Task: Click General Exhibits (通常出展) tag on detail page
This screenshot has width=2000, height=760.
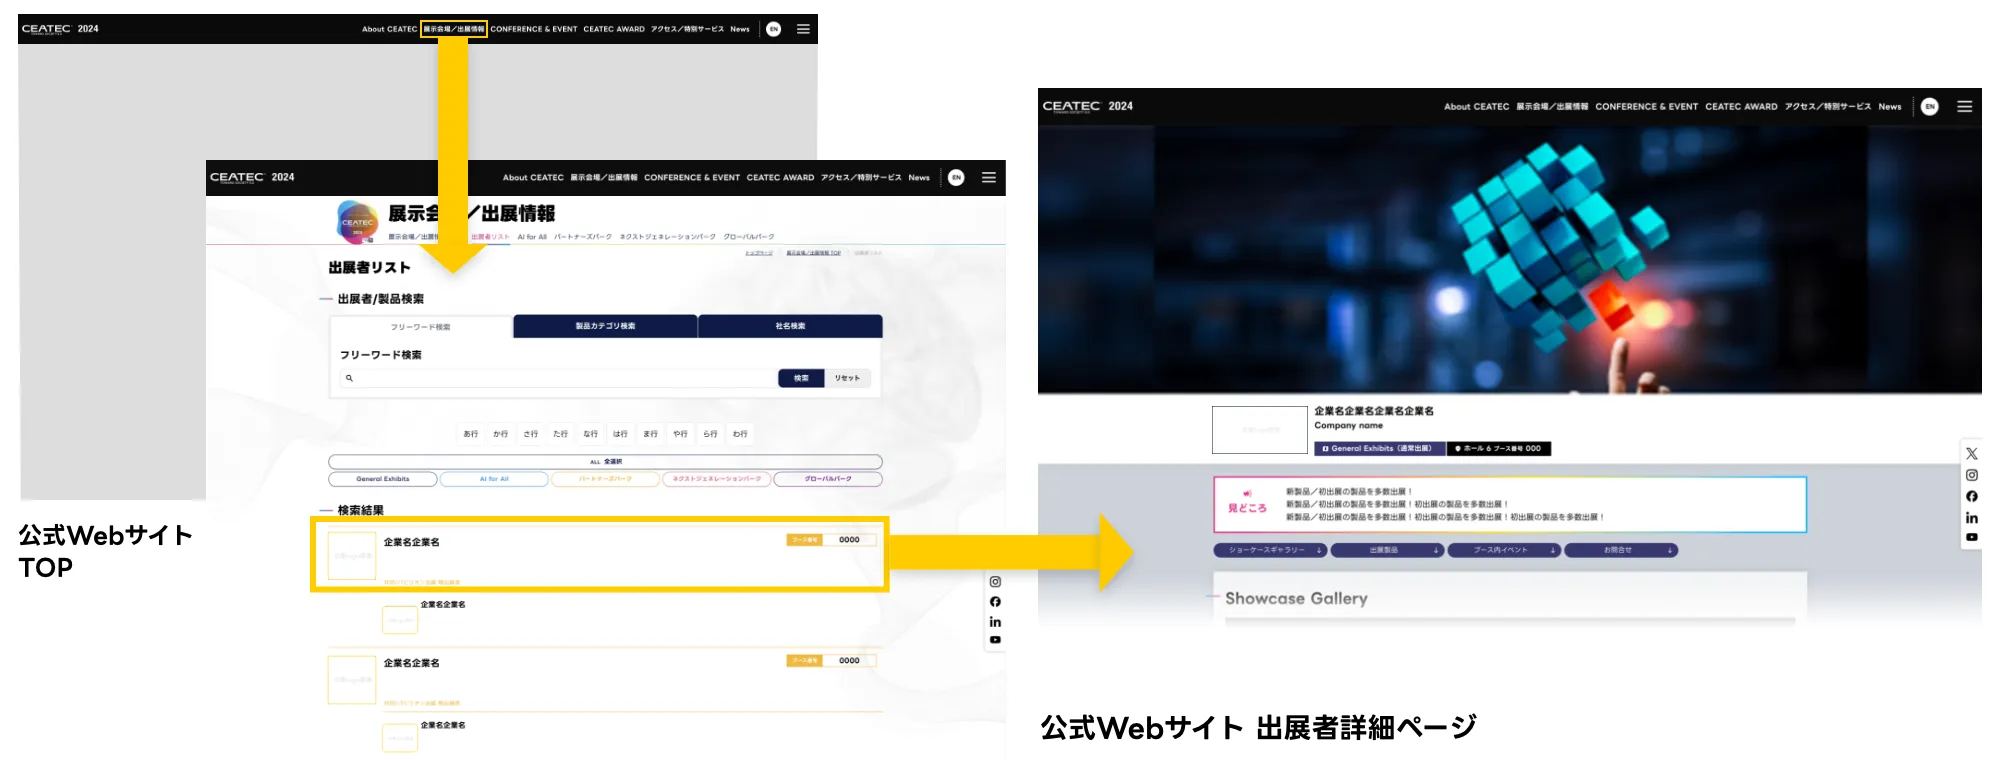Action: pos(1380,449)
